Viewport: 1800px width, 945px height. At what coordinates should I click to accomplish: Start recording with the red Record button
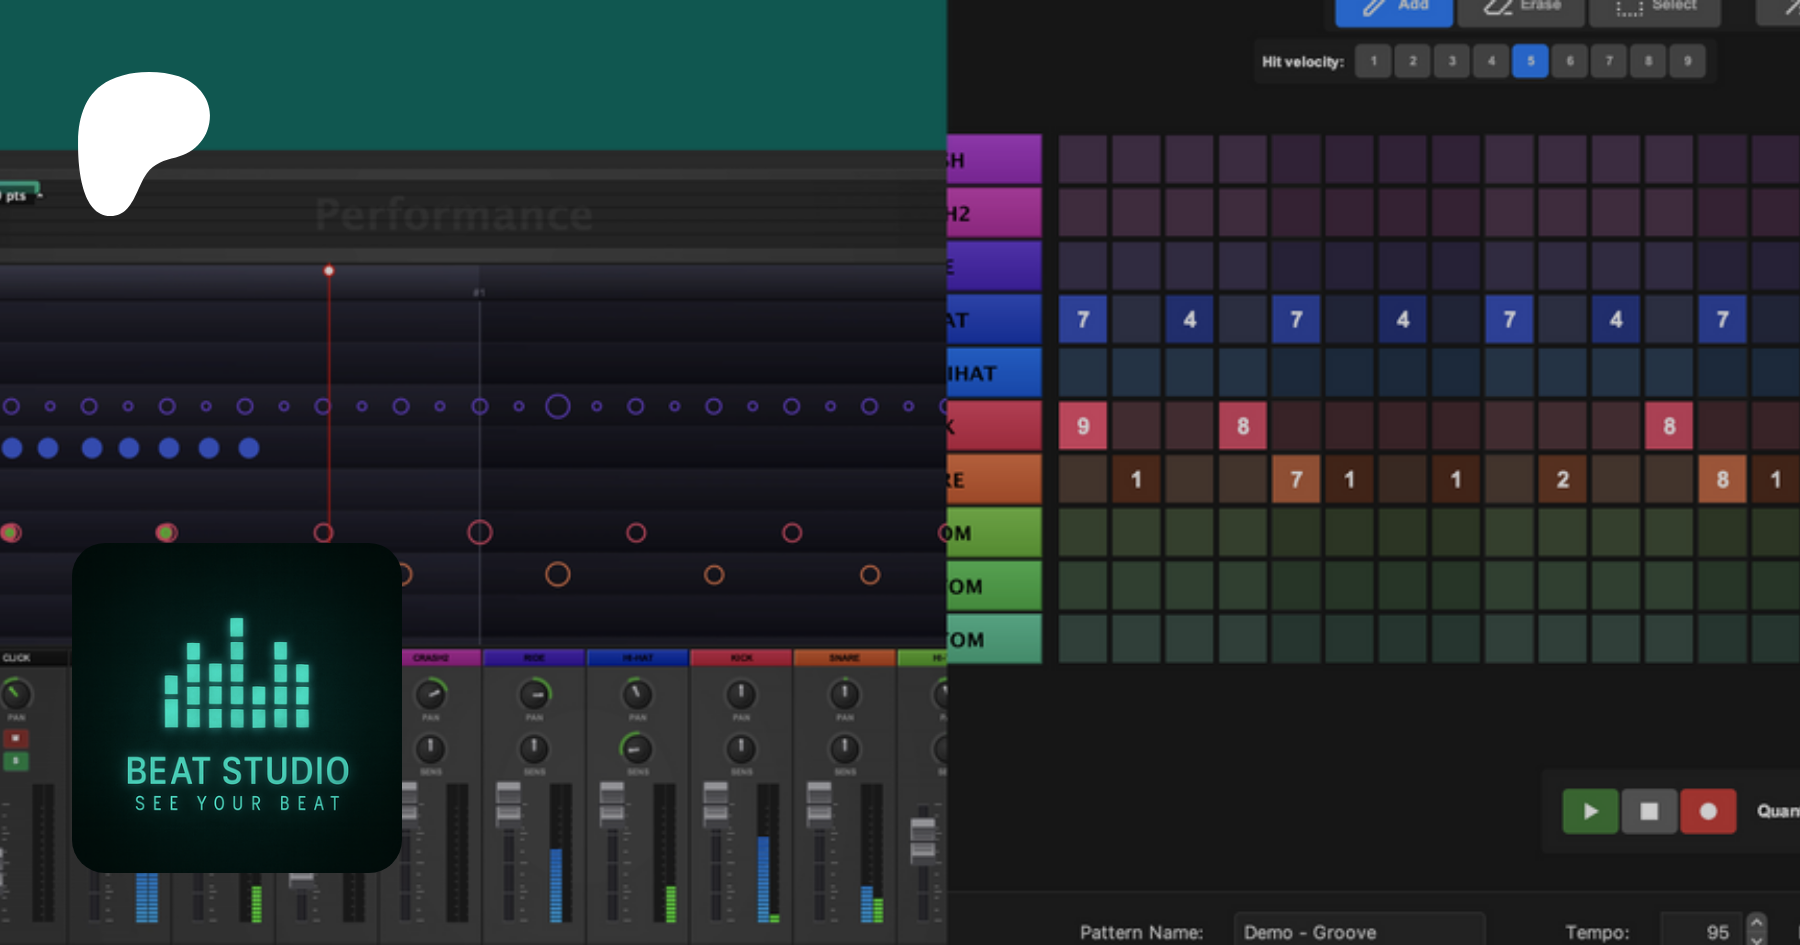pos(1708,811)
